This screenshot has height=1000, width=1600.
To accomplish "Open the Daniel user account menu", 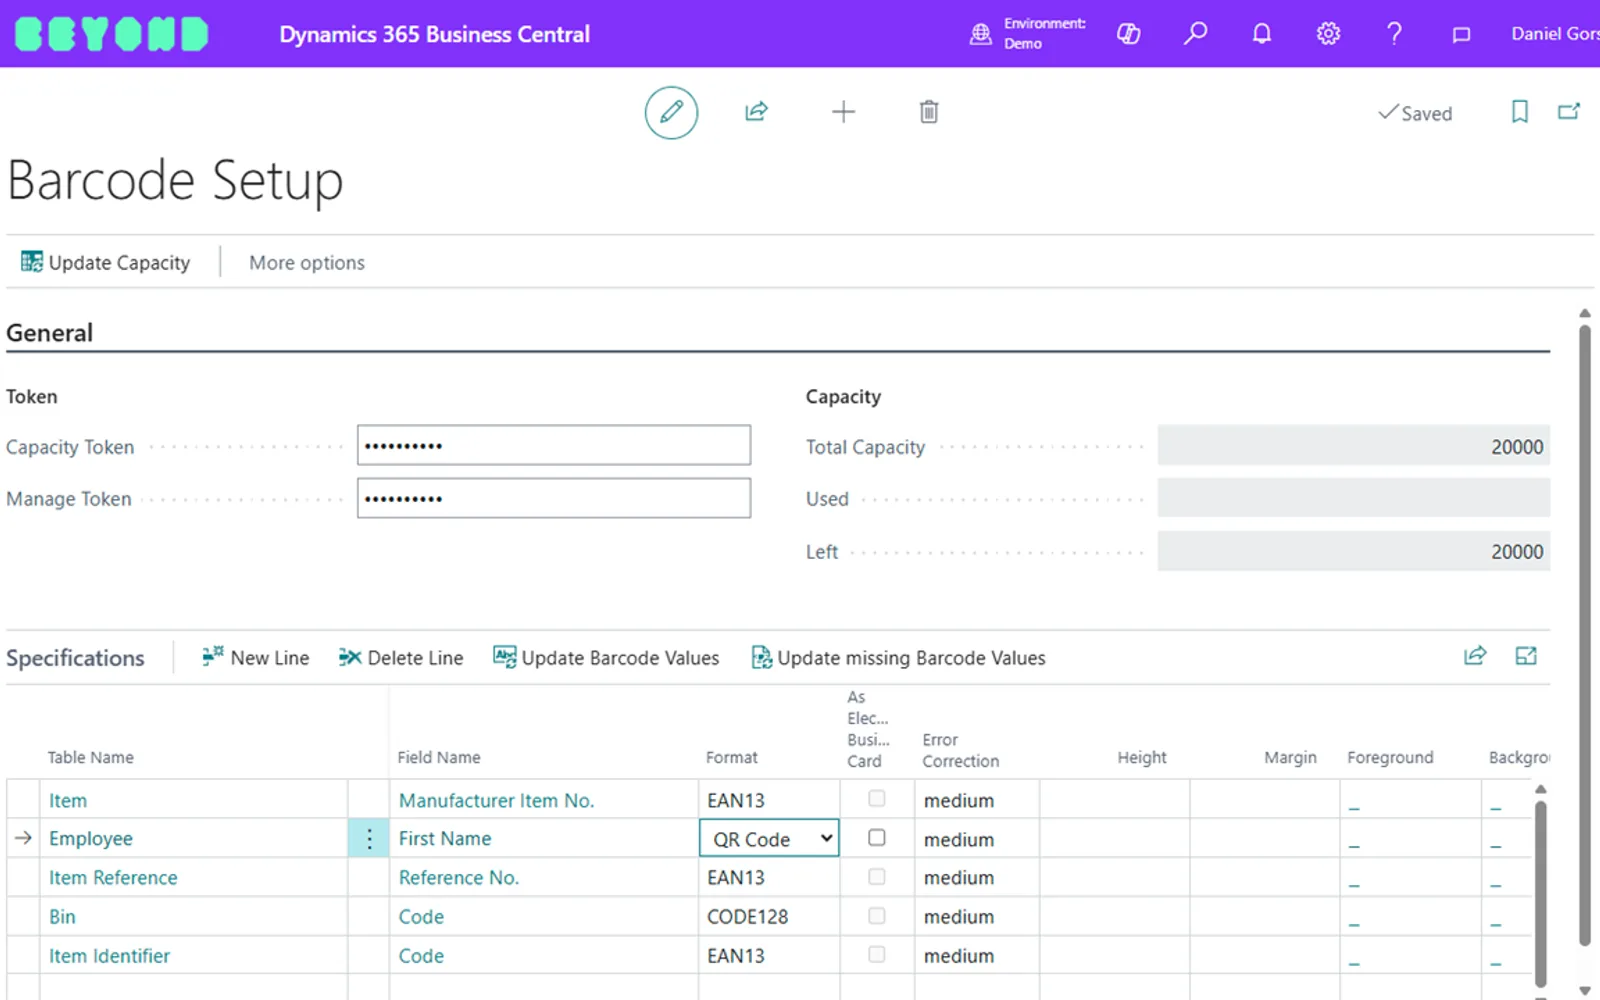I will 1555,34.
